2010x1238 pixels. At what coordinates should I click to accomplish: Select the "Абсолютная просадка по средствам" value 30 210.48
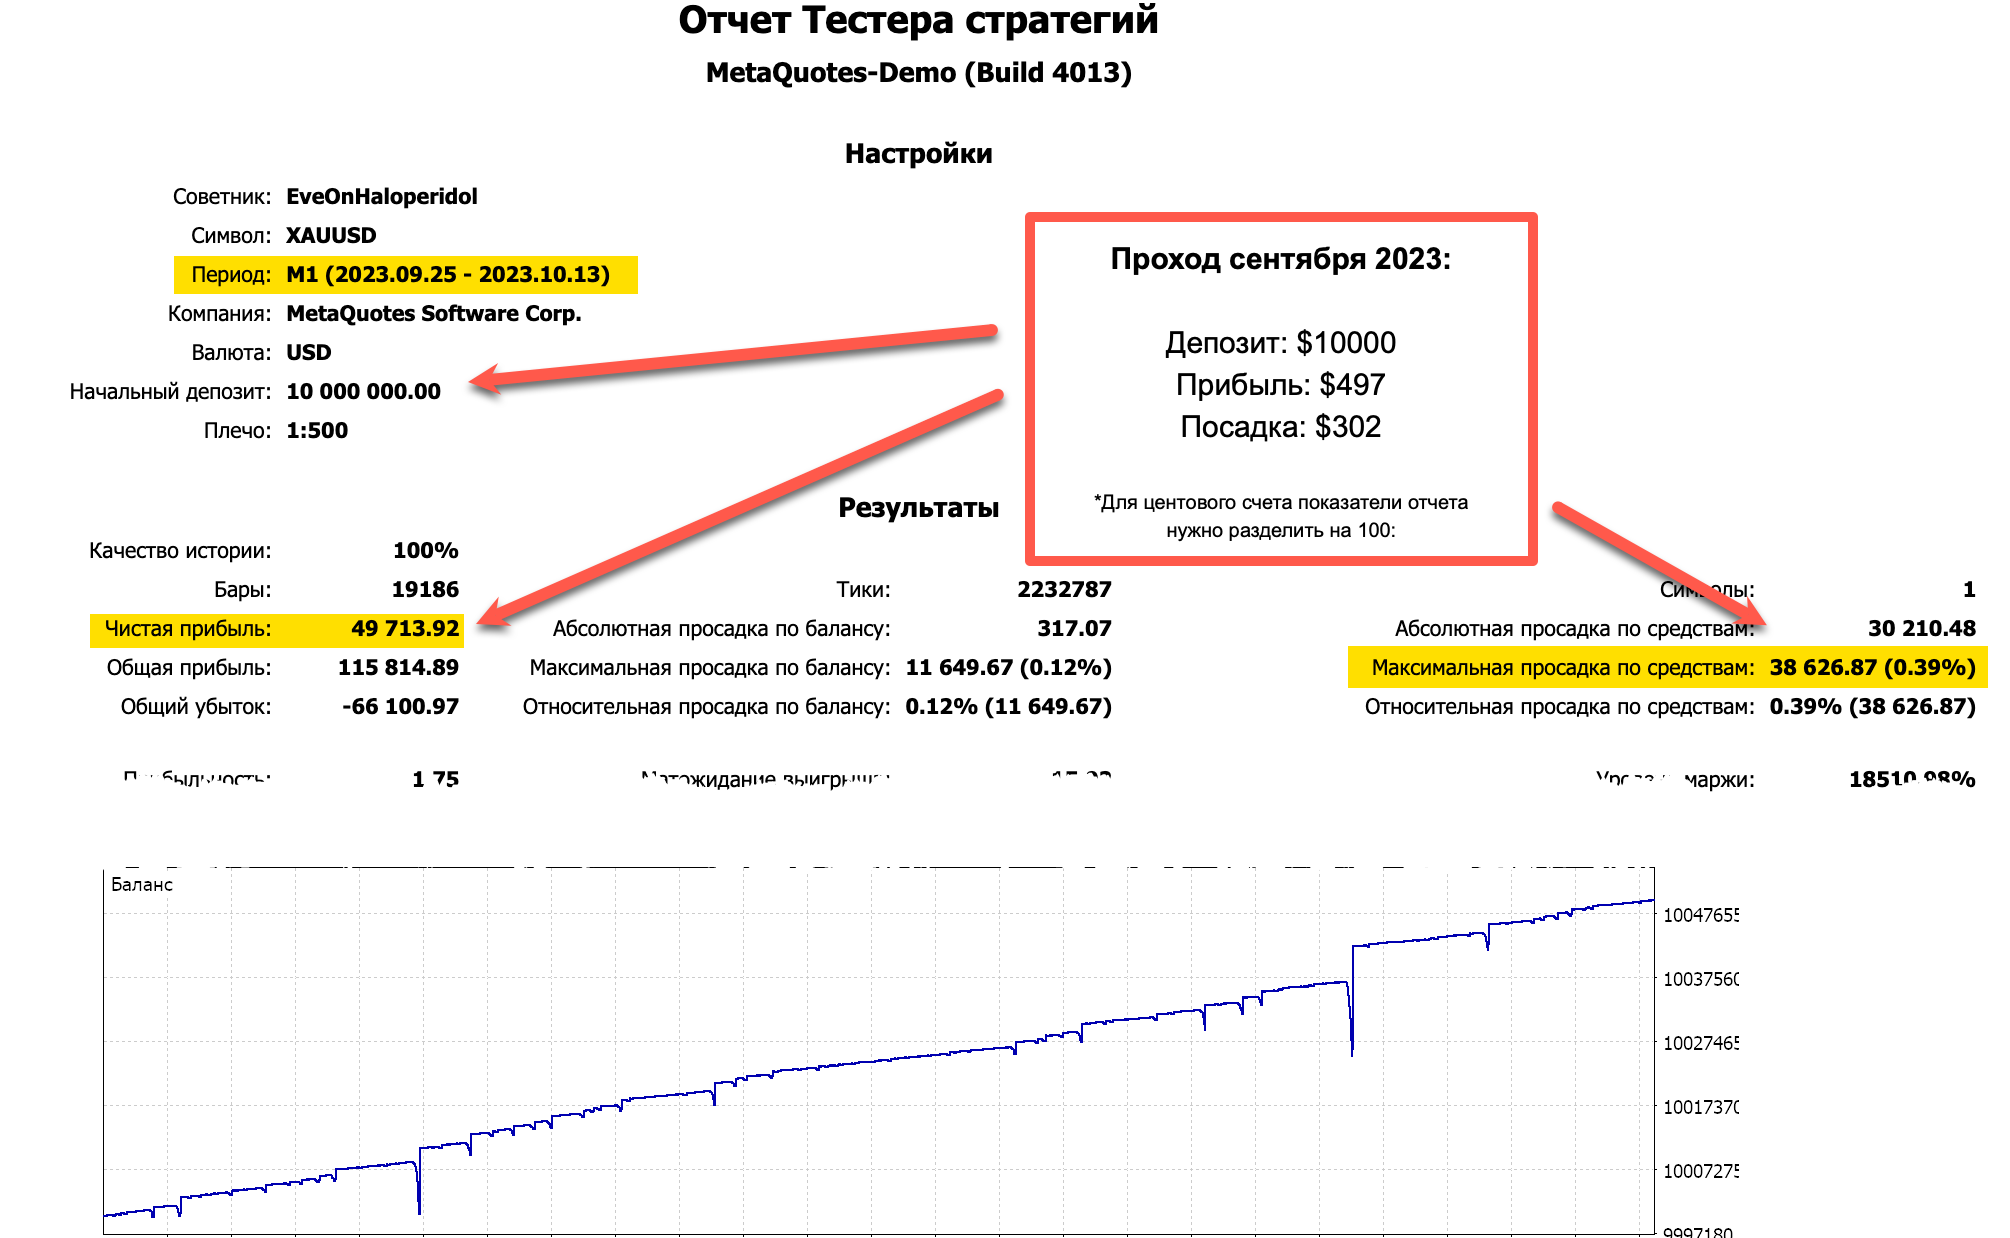[1923, 629]
